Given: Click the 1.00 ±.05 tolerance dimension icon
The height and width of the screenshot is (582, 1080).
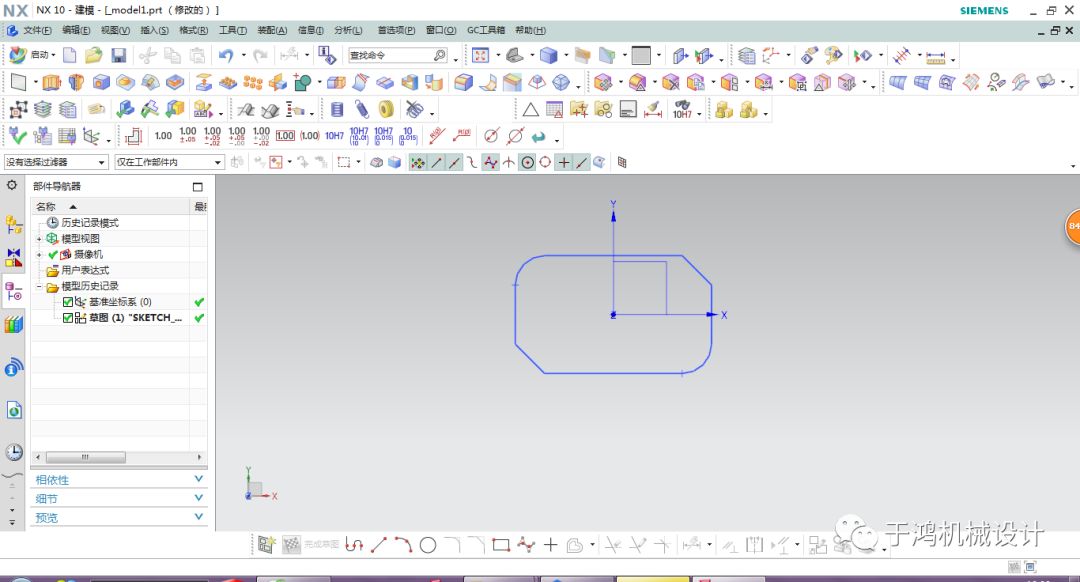Looking at the screenshot, I should click(x=188, y=136).
